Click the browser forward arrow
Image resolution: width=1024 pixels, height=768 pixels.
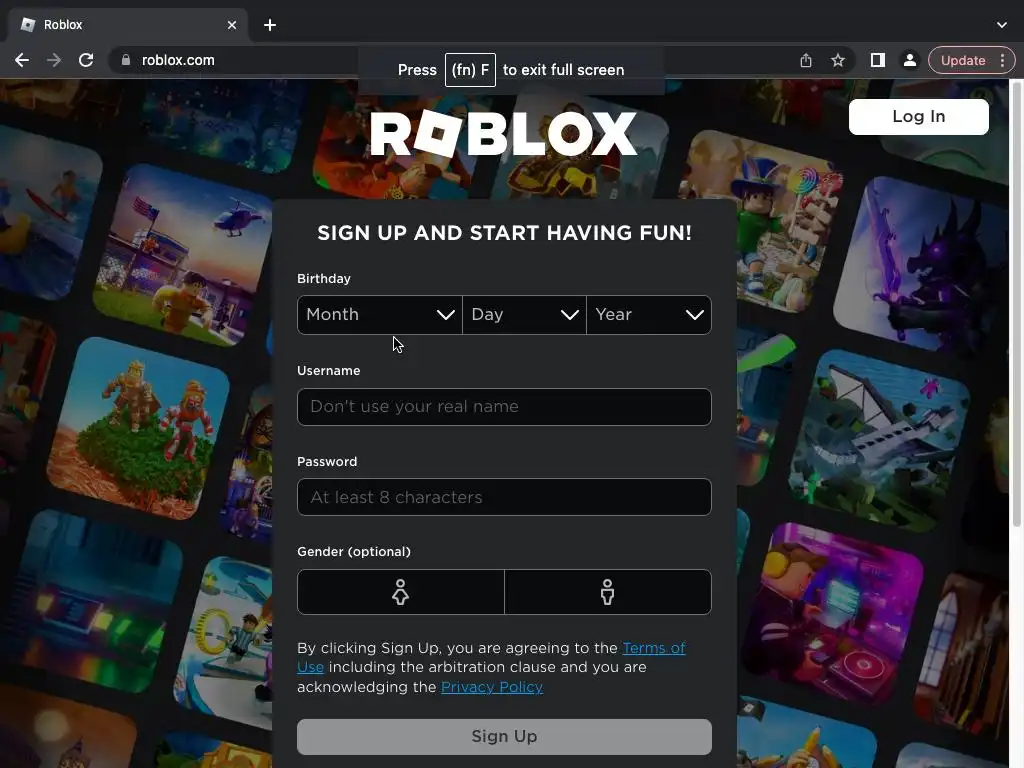tap(54, 60)
